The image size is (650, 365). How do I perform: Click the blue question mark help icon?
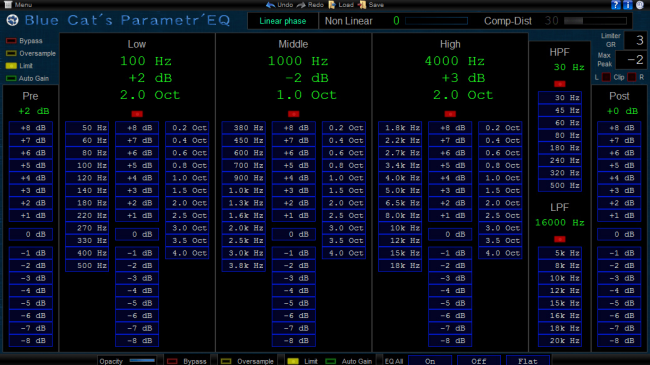coord(616,5)
